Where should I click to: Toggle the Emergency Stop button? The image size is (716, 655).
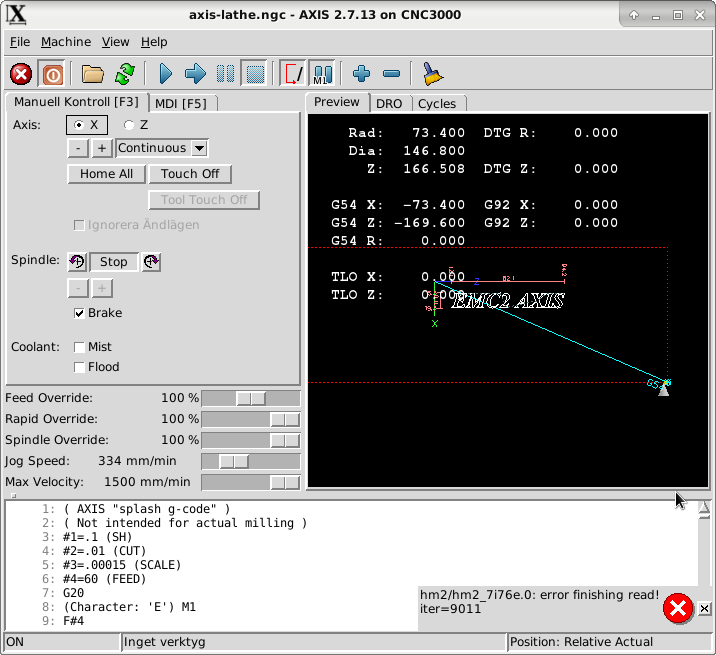(x=21, y=74)
